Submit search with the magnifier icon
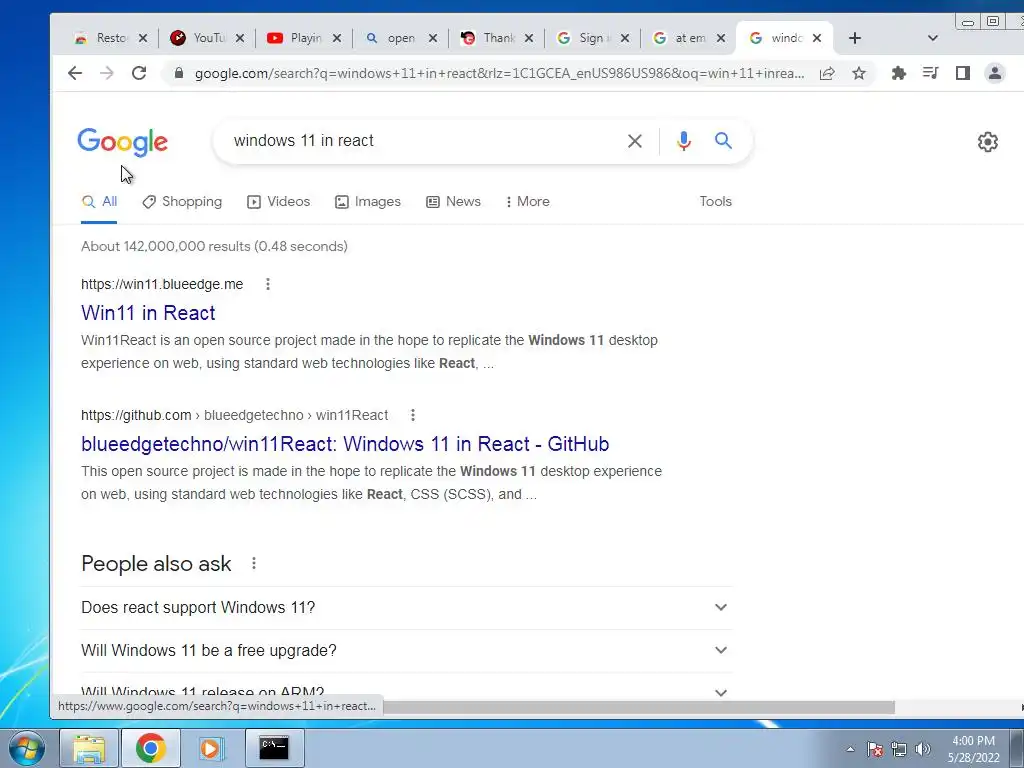1024x768 pixels. pos(723,140)
